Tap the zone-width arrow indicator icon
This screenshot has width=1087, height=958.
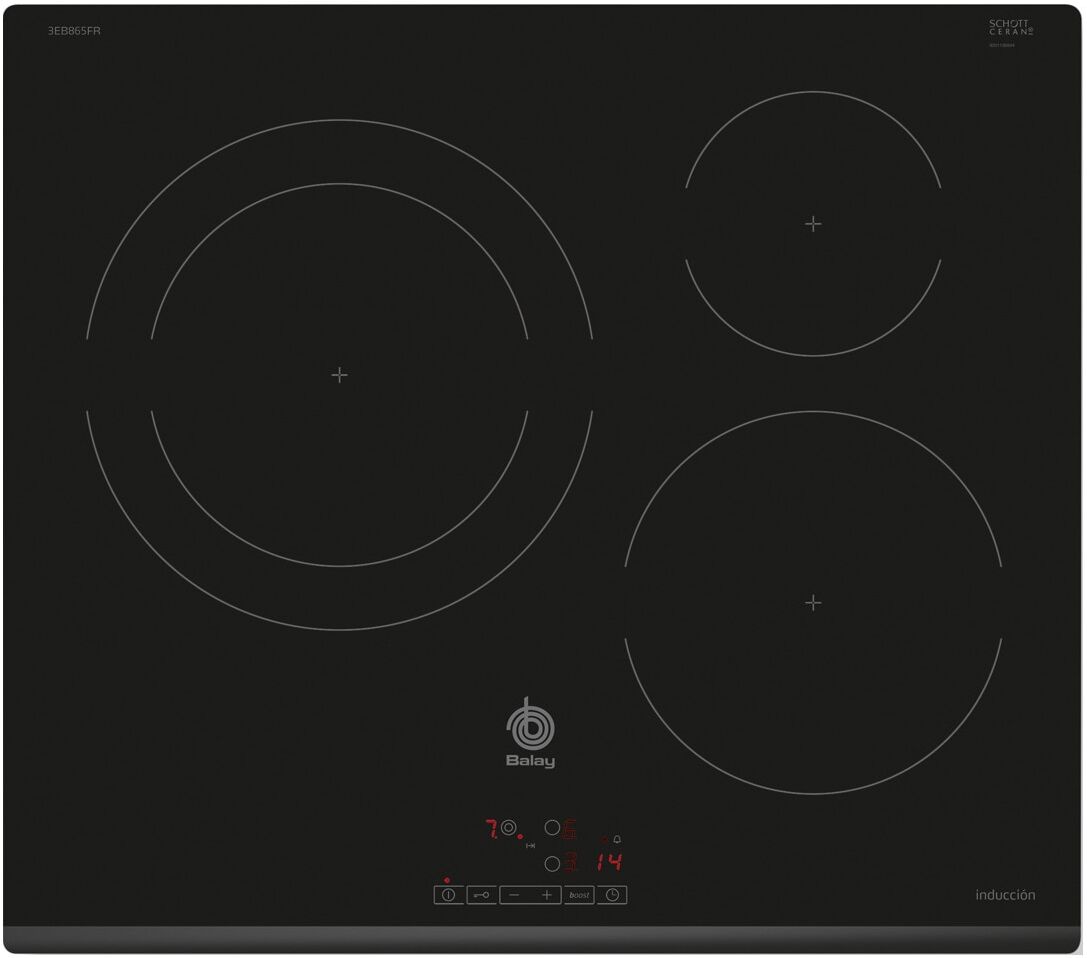tap(530, 846)
